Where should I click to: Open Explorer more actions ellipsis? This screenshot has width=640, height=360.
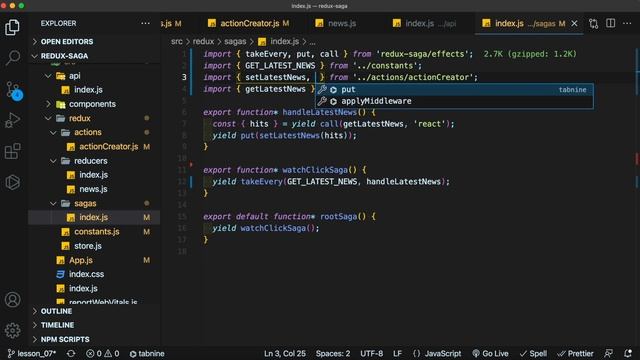pyautogui.click(x=145, y=23)
